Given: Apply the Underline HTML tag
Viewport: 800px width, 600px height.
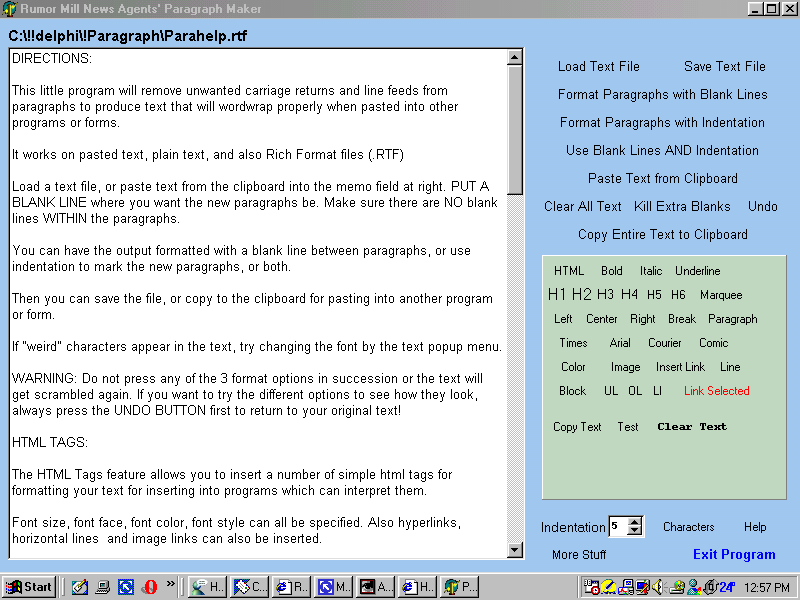Looking at the screenshot, I should 697,271.
